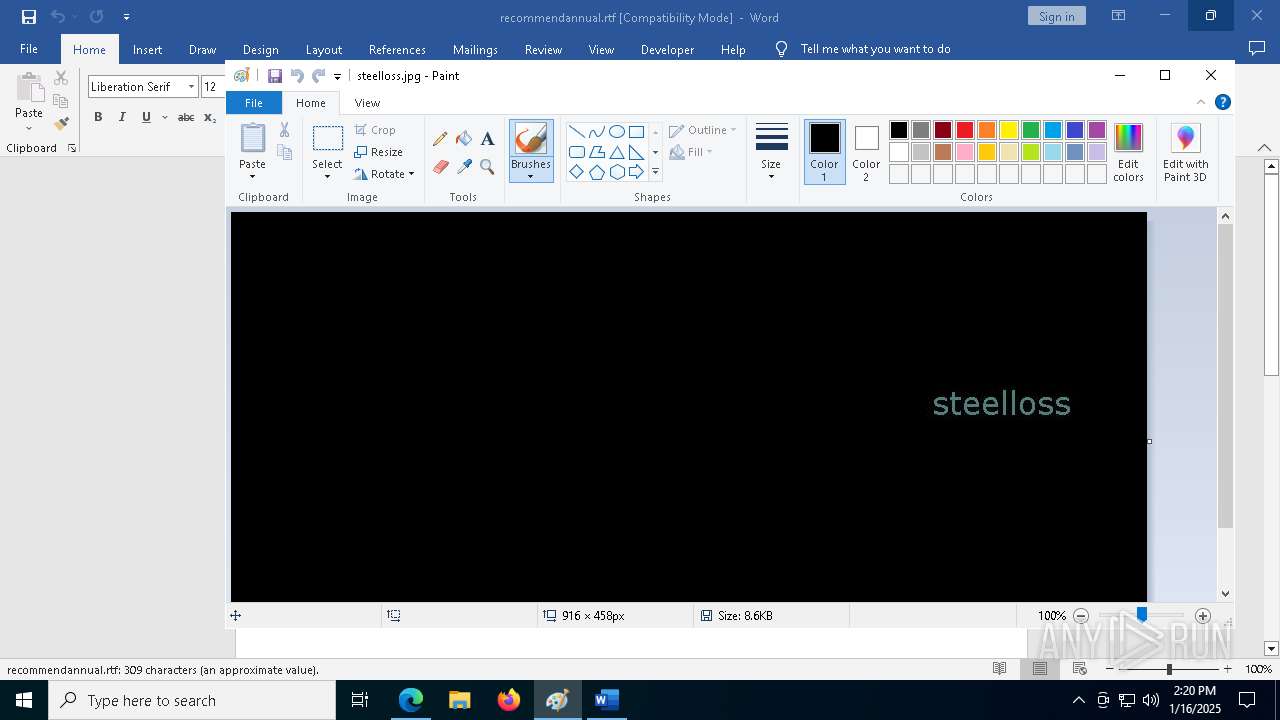The height and width of the screenshot is (720, 1280).
Task: Open the shape Fill dropdown
Action: [691, 152]
